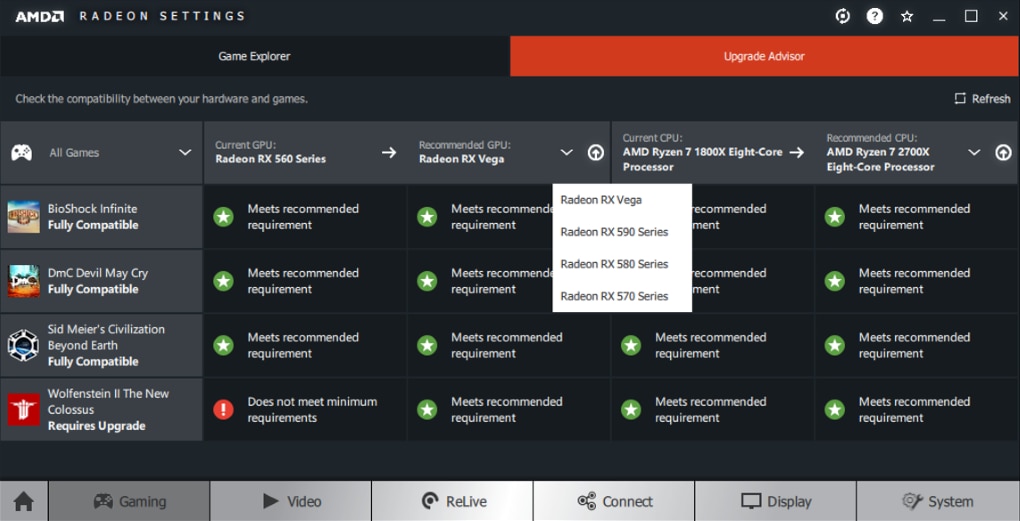Click the green star in BioShock recommended GPU cell

(427, 217)
